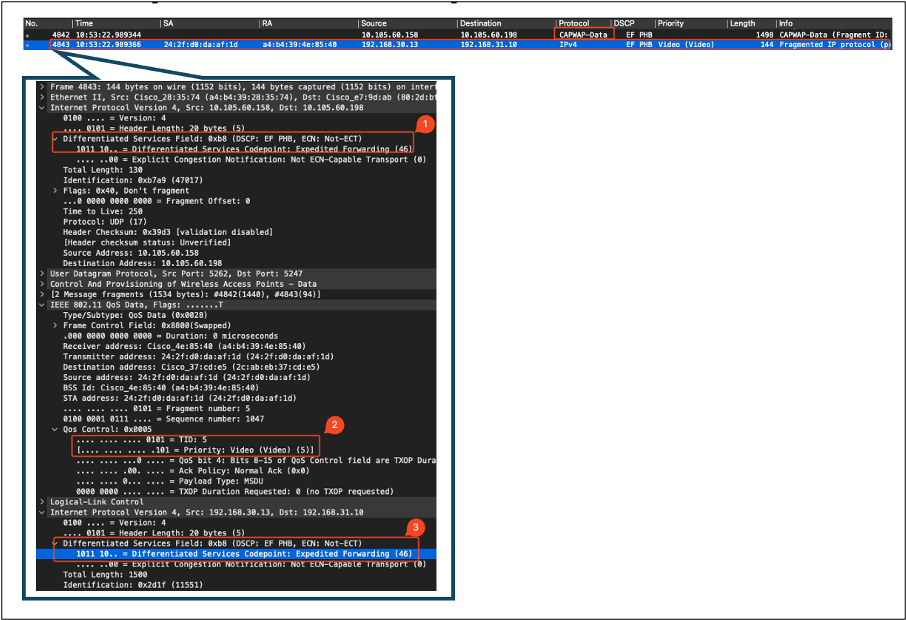Expand Frame Control Field 0x8800 node
Viewport: 906px width, 620px height.
(55, 325)
